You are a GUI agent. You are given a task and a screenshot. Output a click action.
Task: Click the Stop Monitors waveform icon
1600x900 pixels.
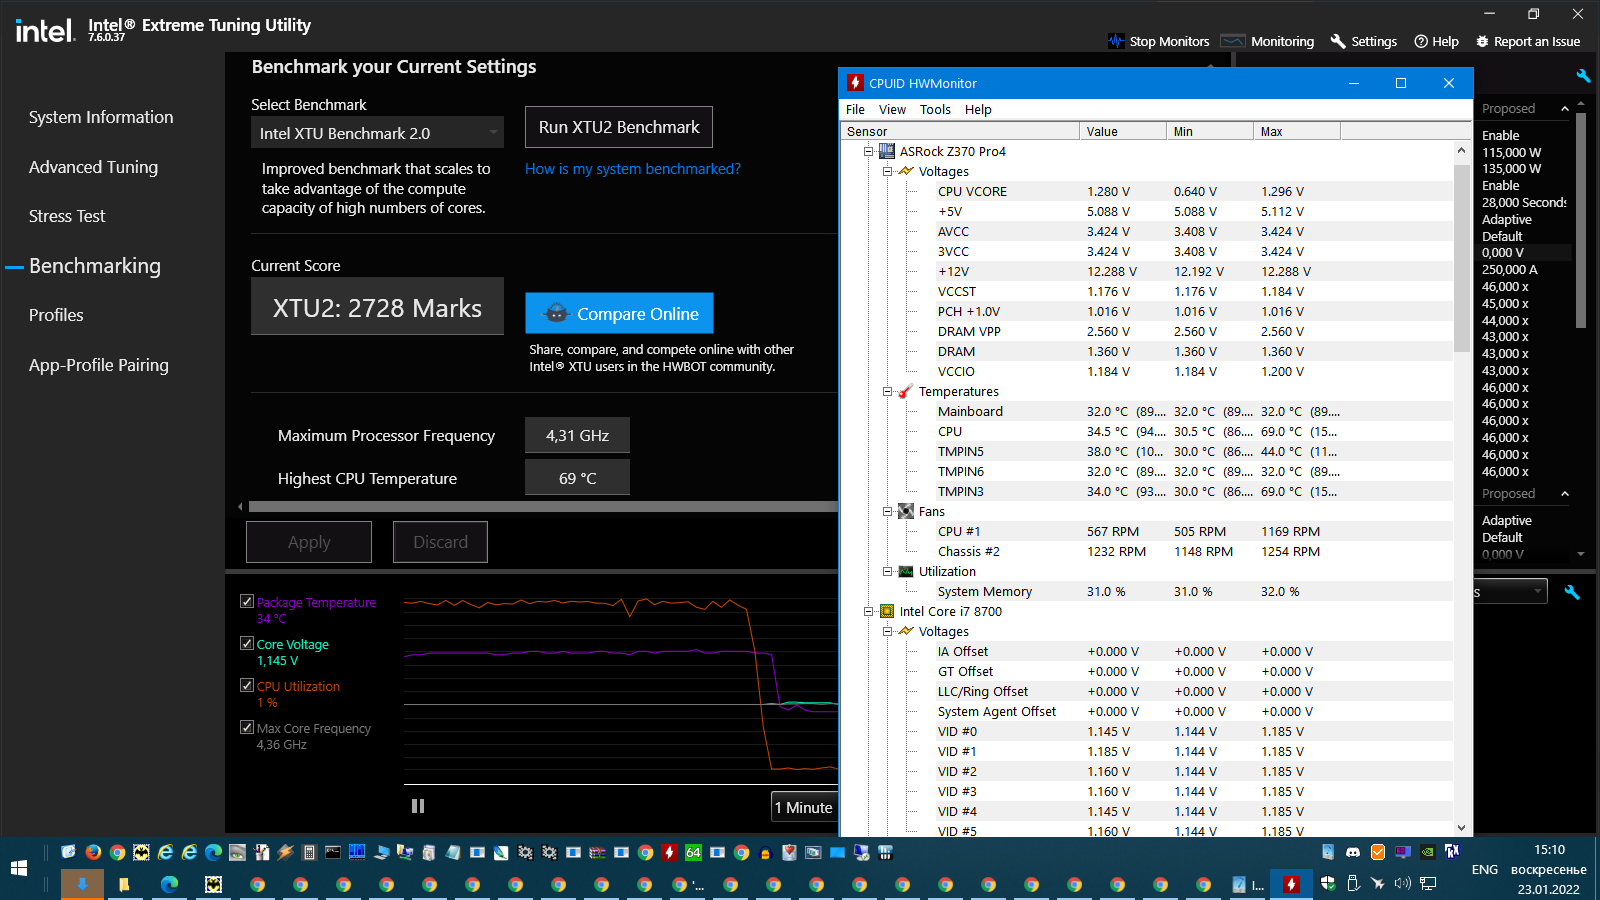click(x=1116, y=41)
